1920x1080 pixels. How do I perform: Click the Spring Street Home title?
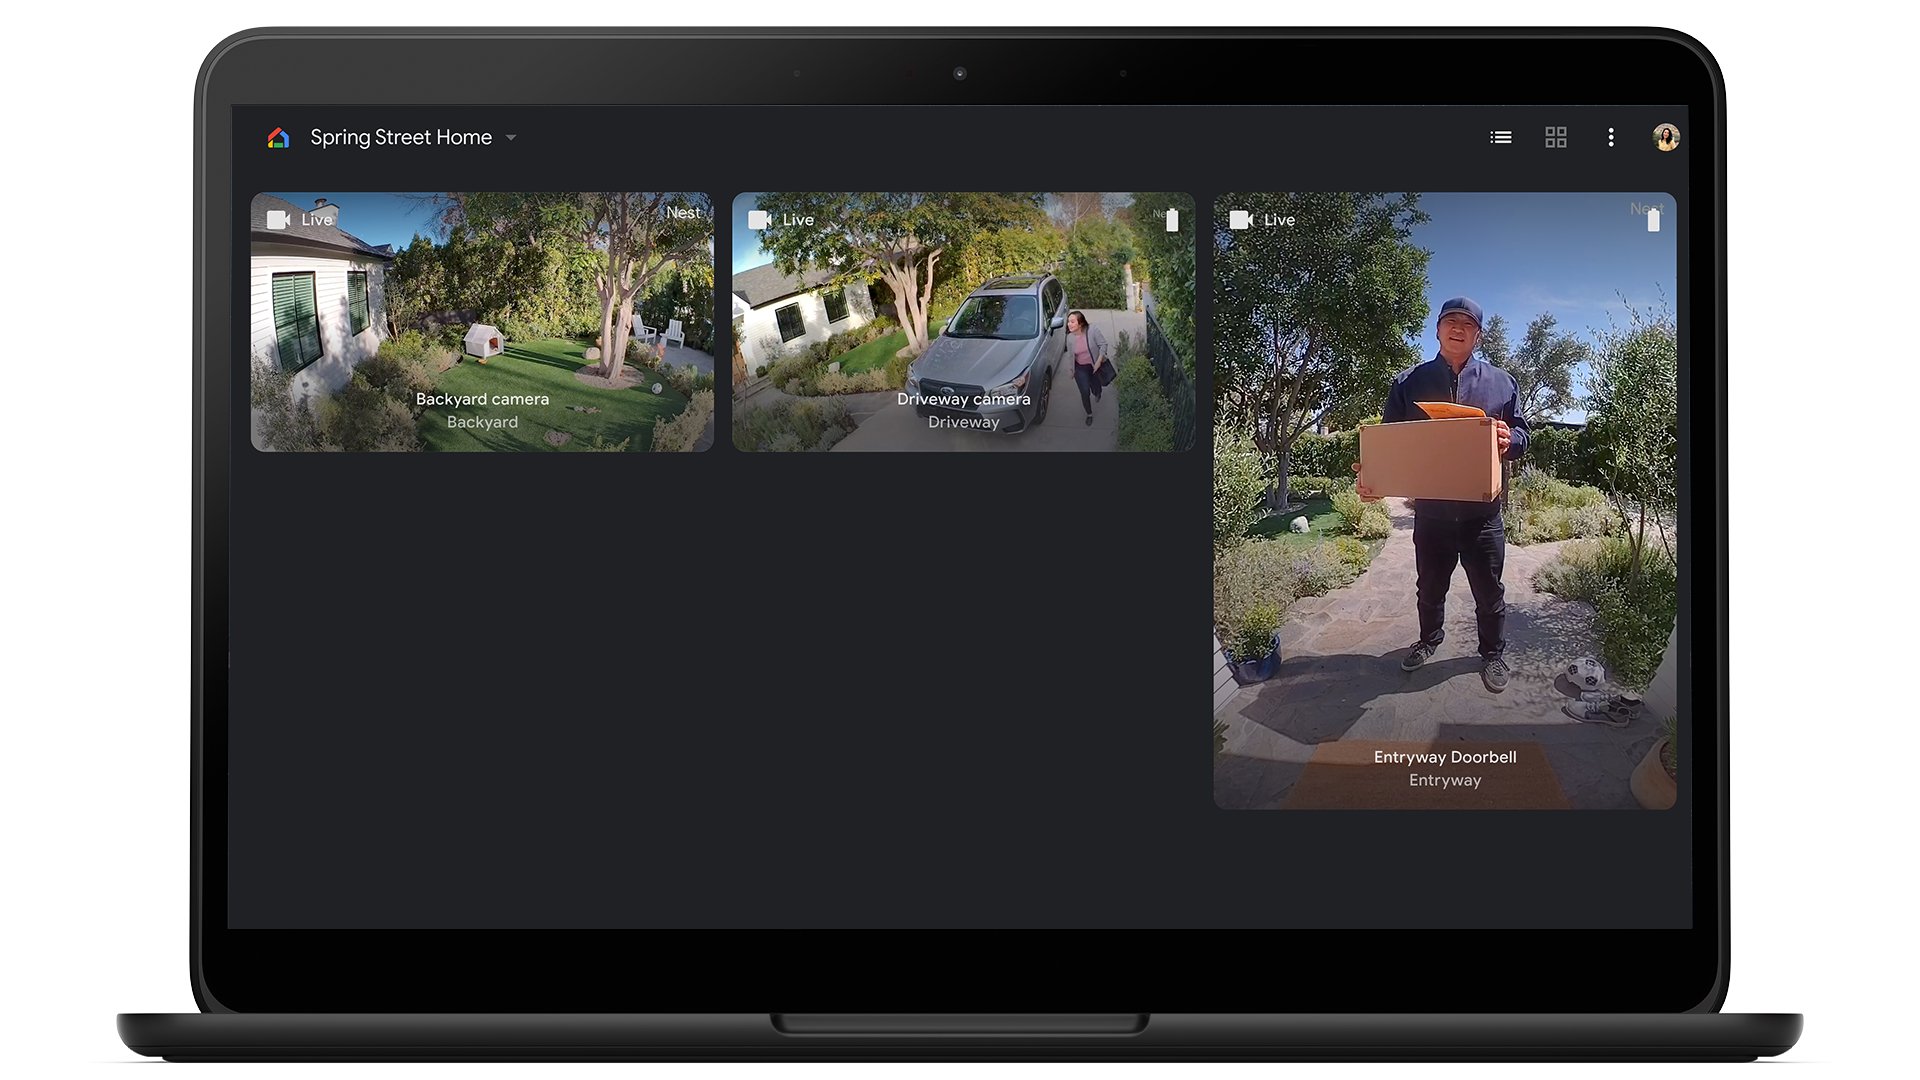[x=400, y=138]
